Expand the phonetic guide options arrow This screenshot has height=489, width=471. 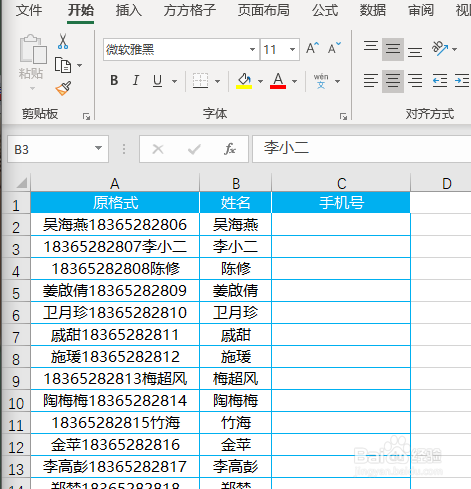coord(338,81)
